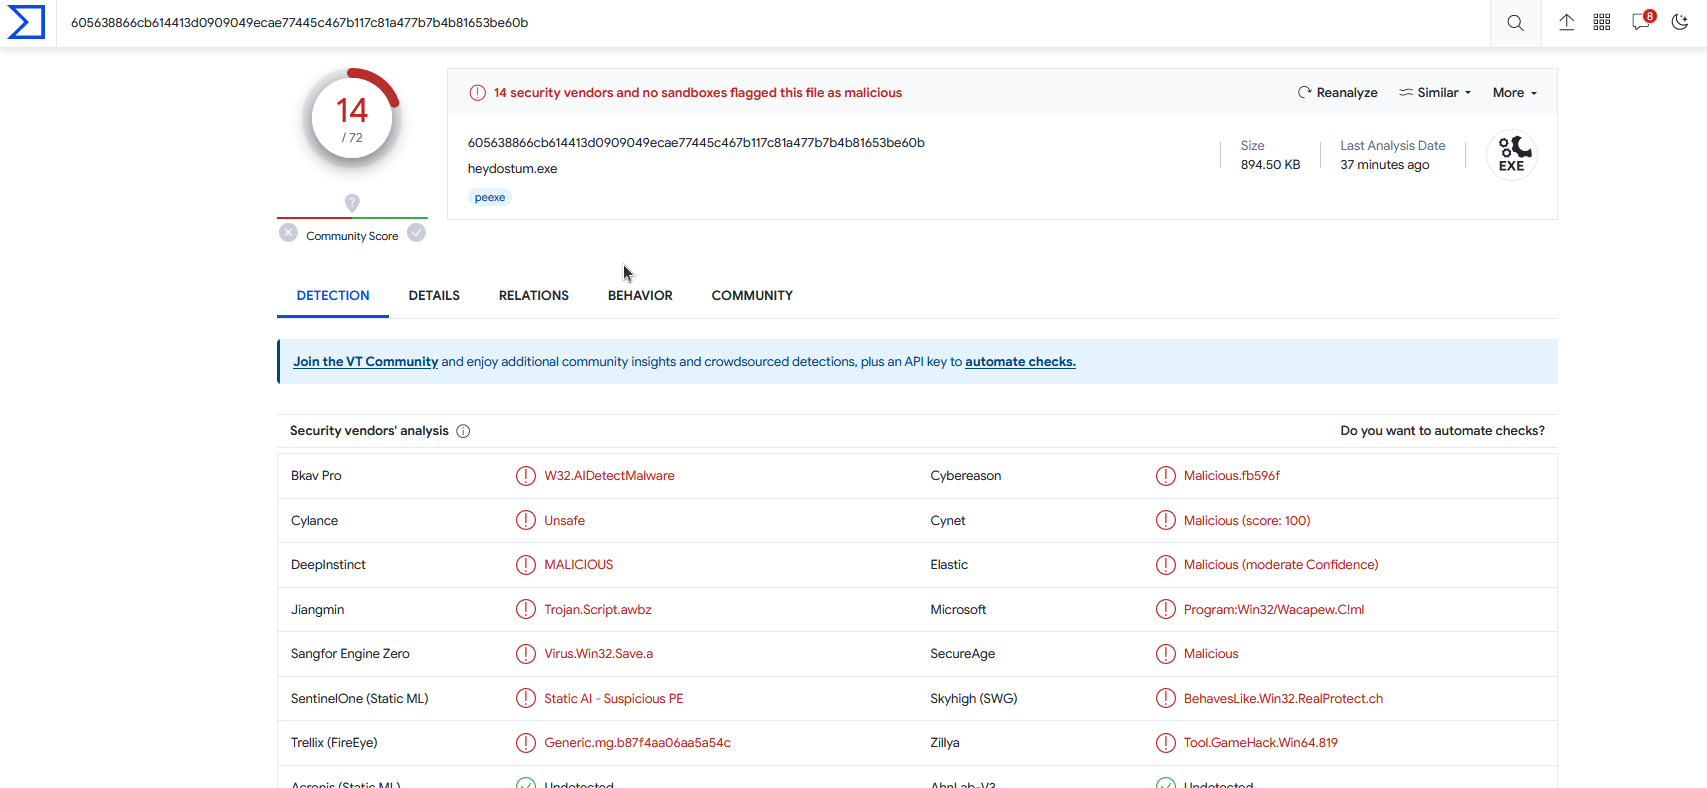
Task: Open the automate checks link
Action: point(1020,362)
